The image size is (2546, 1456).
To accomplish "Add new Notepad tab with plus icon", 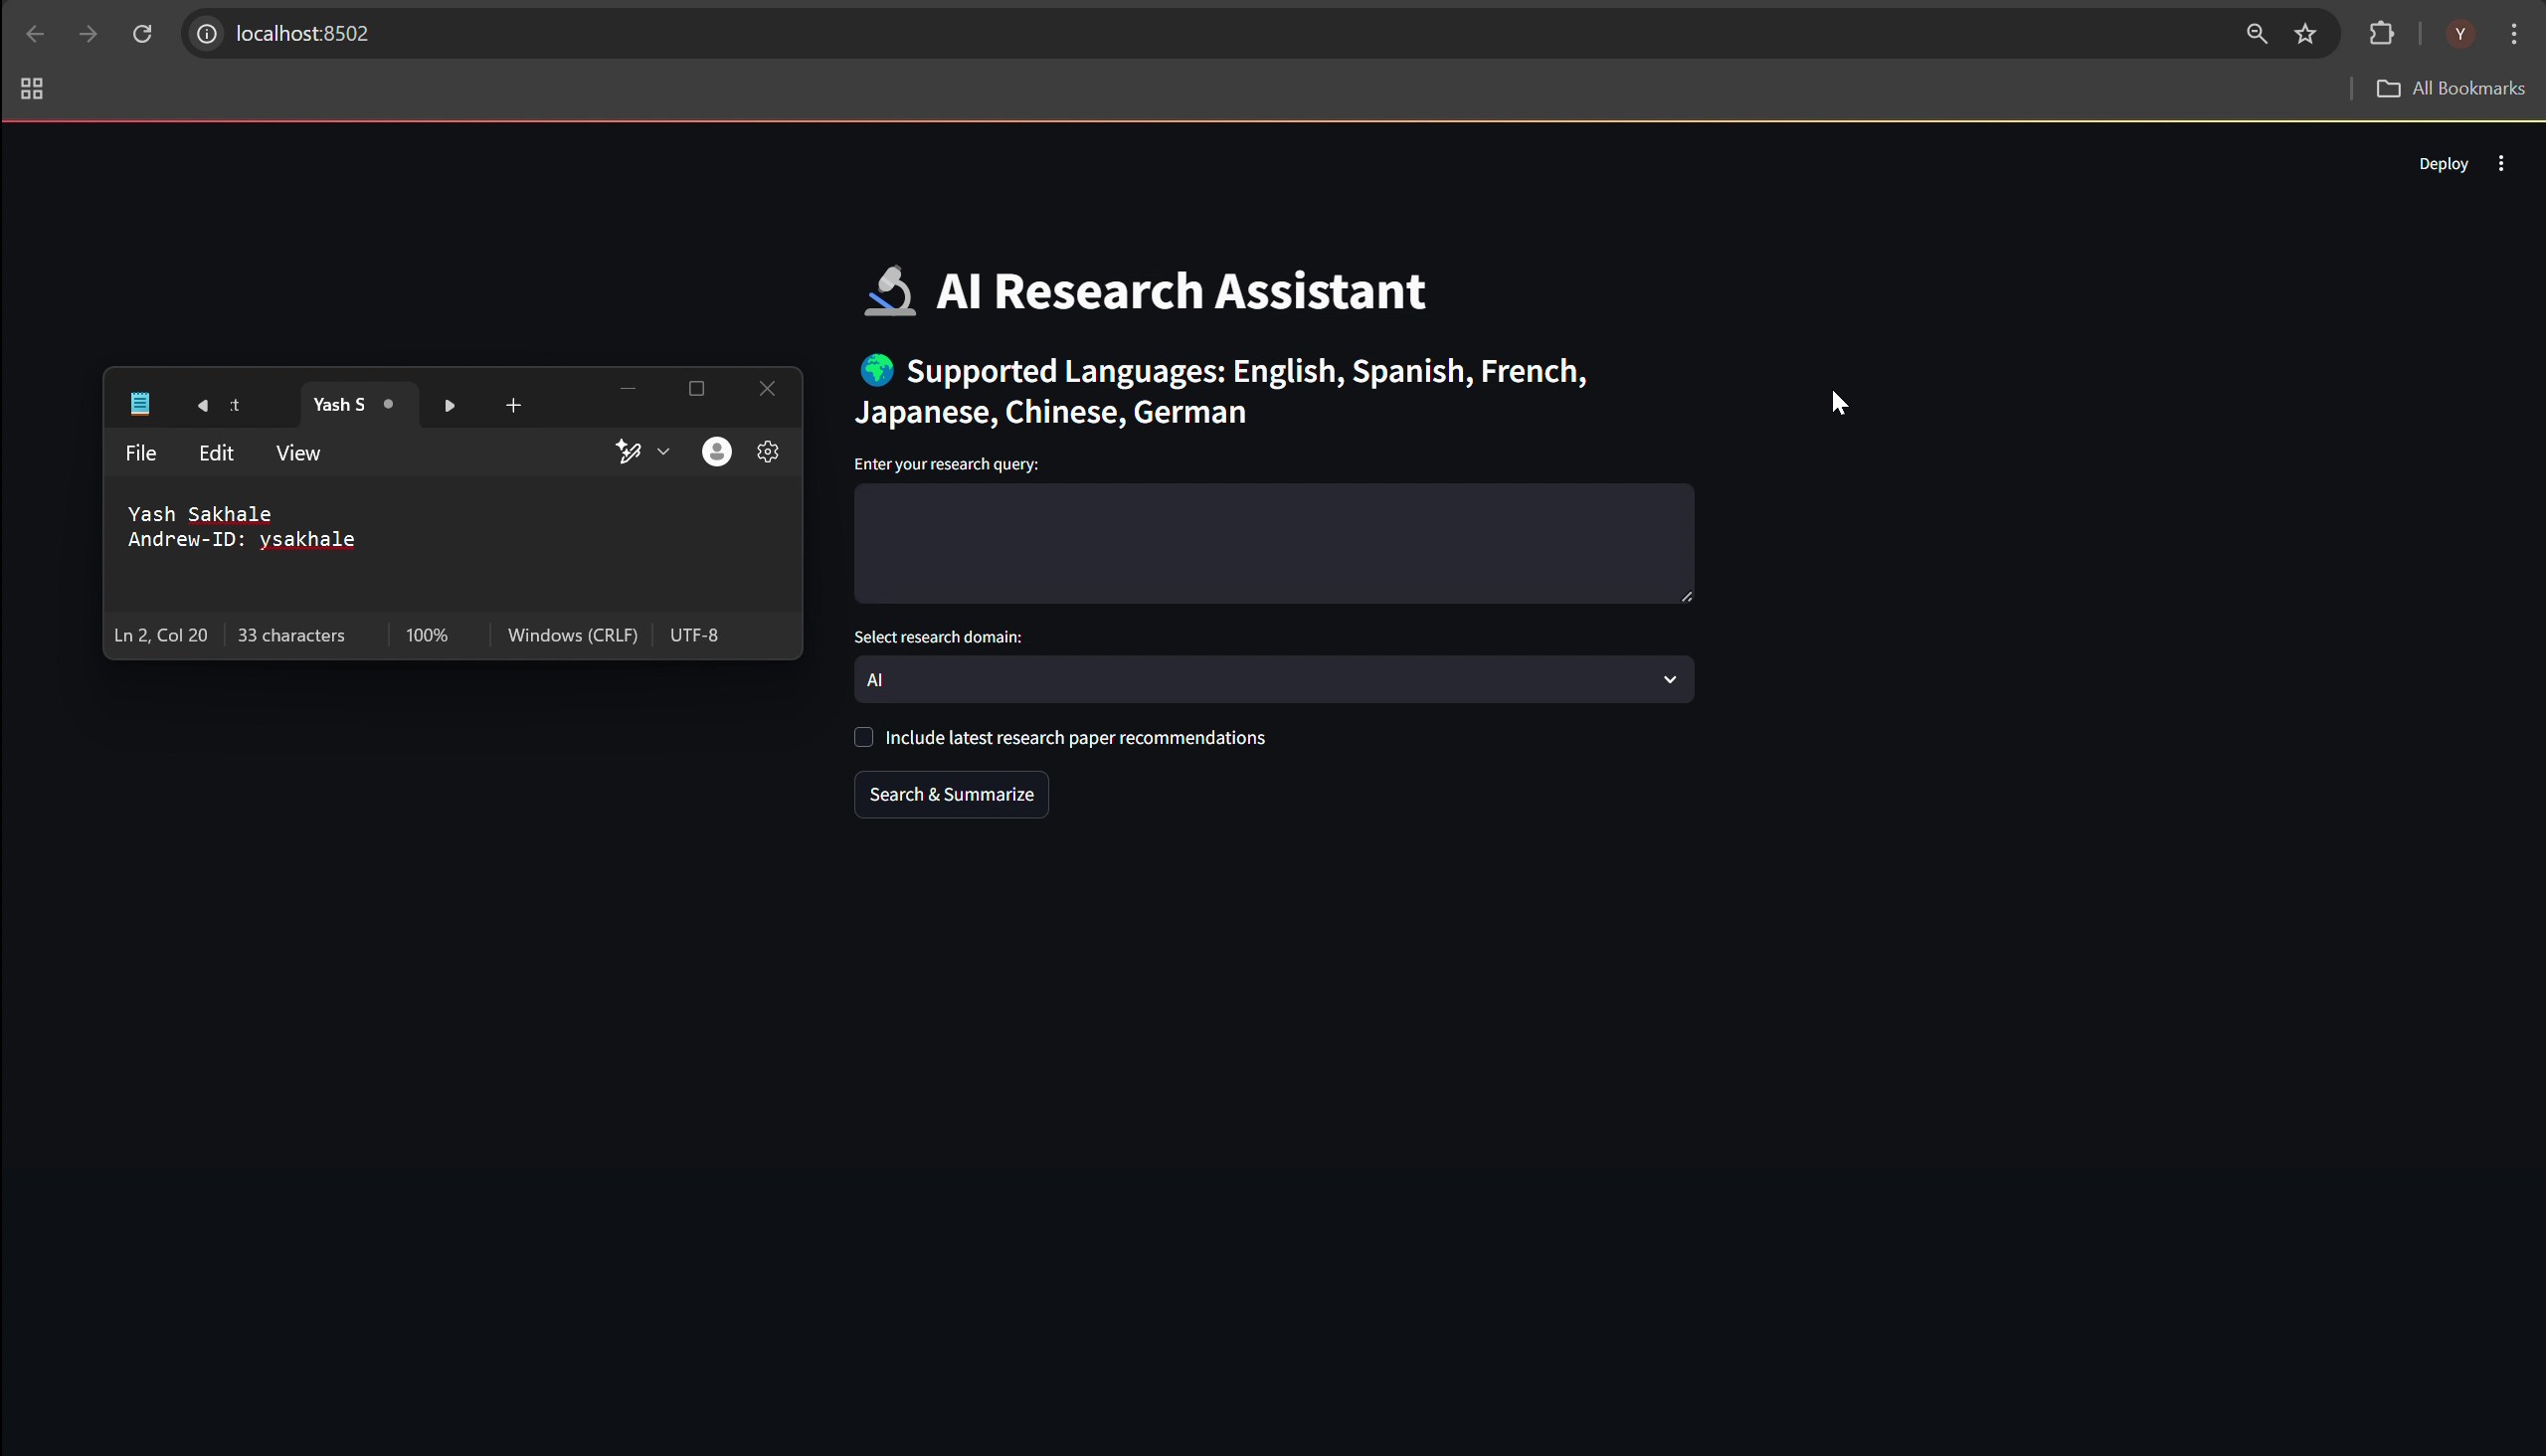I will point(513,405).
